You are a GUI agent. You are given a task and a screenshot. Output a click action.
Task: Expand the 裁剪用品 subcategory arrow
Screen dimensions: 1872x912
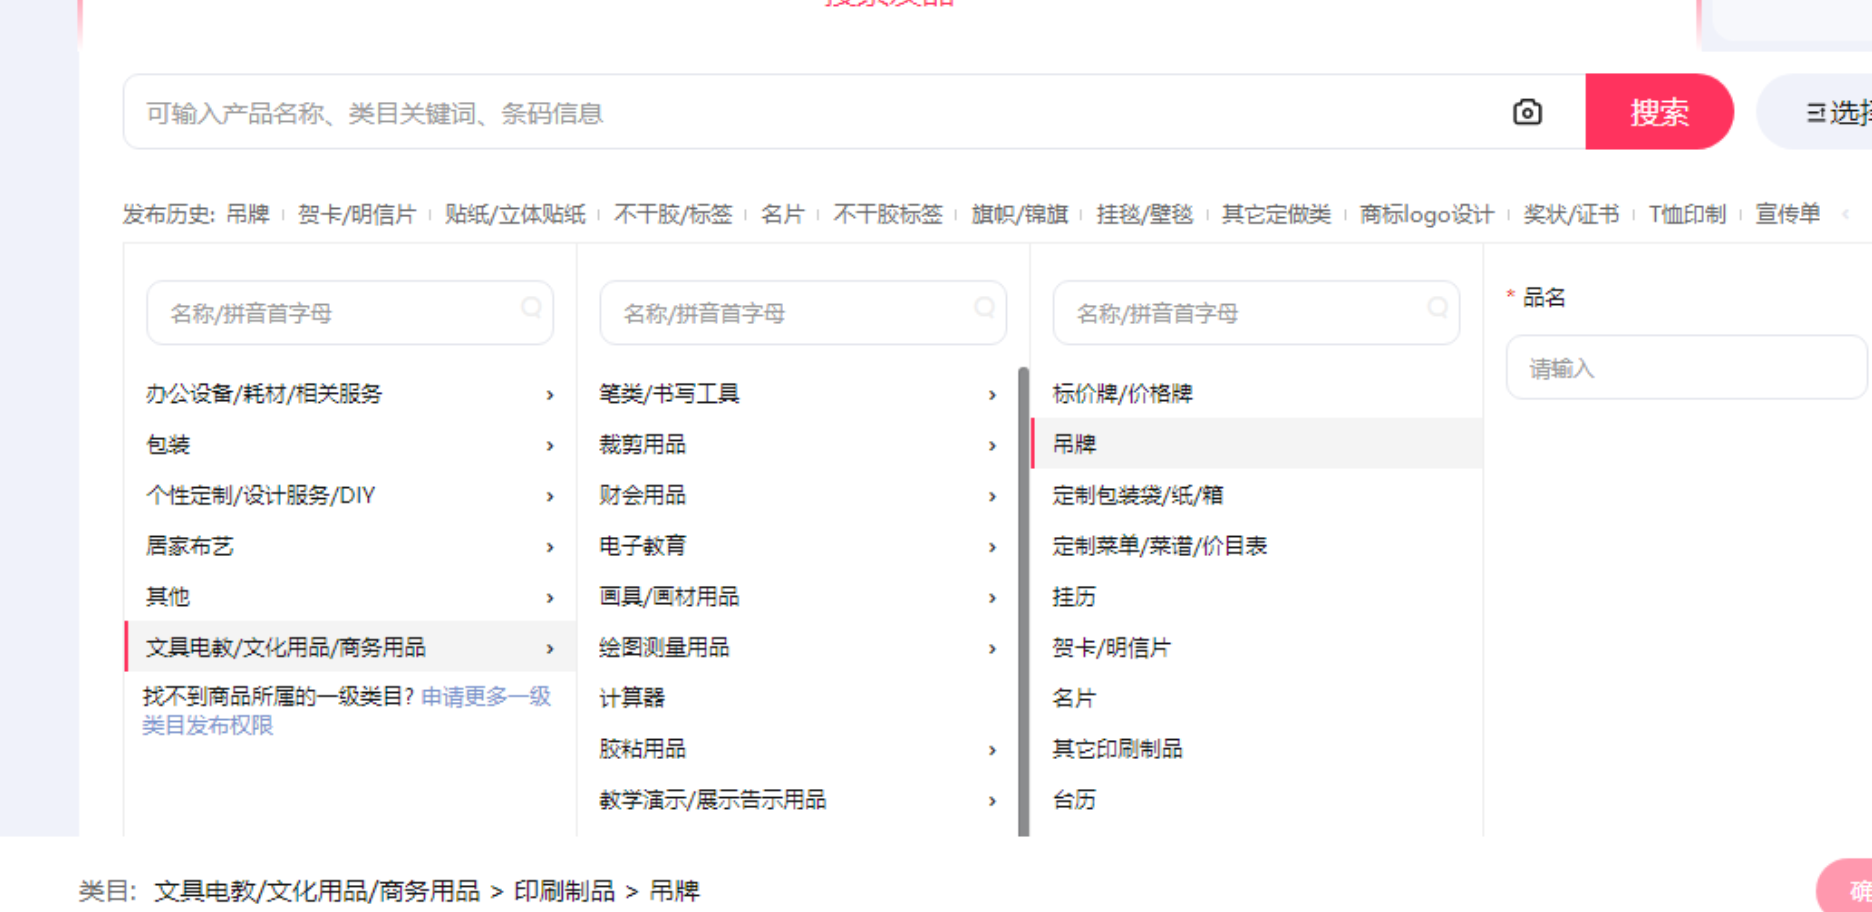pyautogui.click(x=992, y=446)
